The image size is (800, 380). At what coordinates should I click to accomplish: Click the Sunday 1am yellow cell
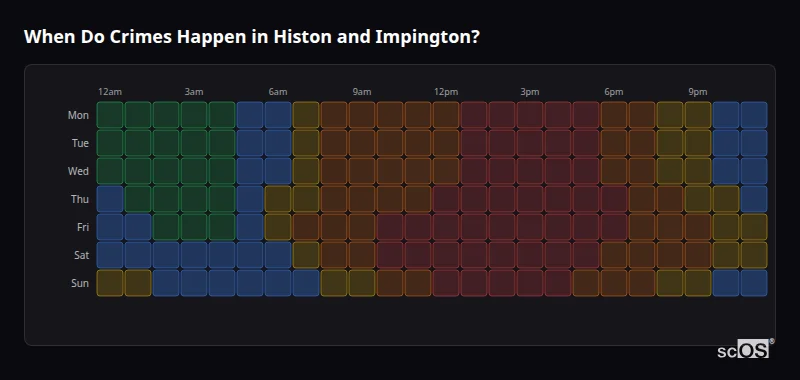point(138,283)
